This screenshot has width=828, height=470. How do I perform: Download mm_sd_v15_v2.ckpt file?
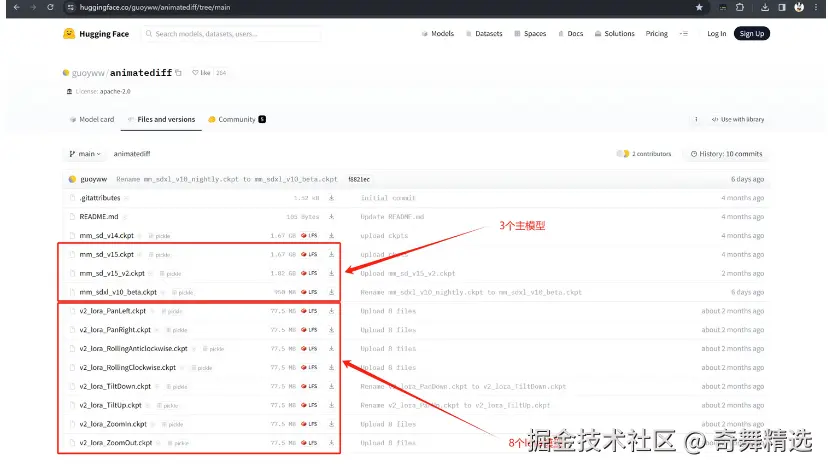pyautogui.click(x=331, y=273)
